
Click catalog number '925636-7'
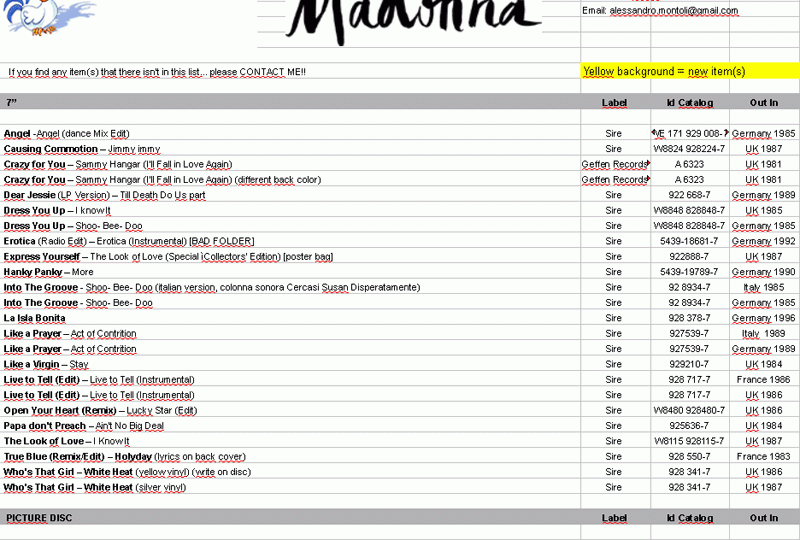click(689, 426)
